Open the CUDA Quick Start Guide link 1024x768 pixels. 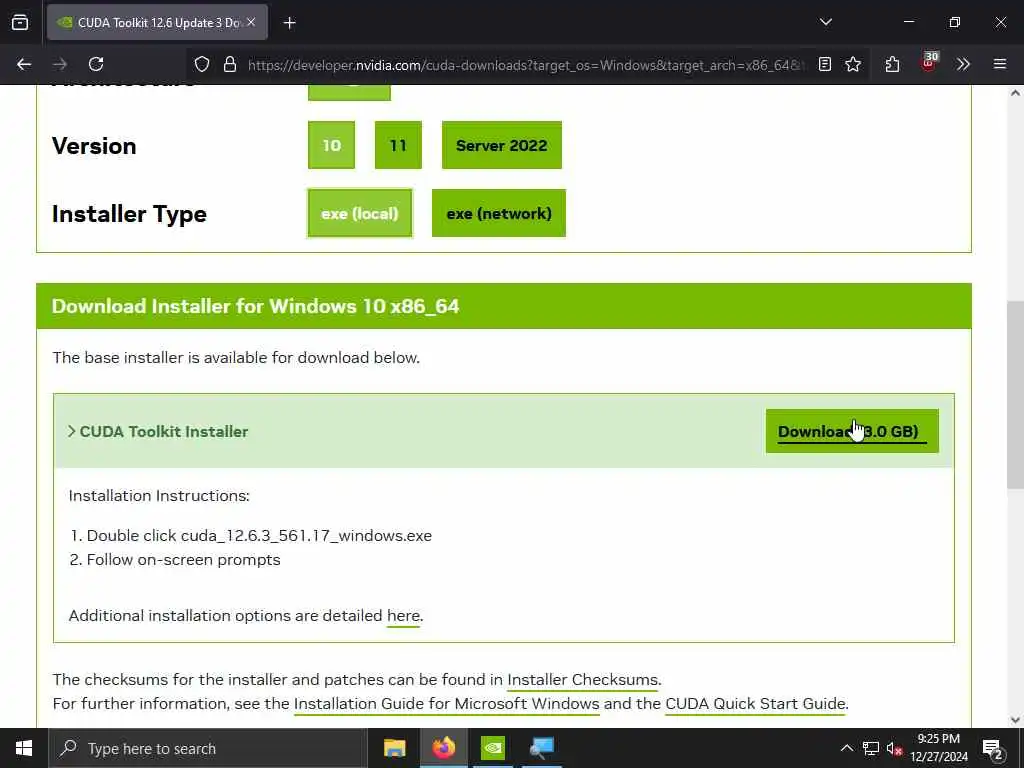(x=756, y=704)
